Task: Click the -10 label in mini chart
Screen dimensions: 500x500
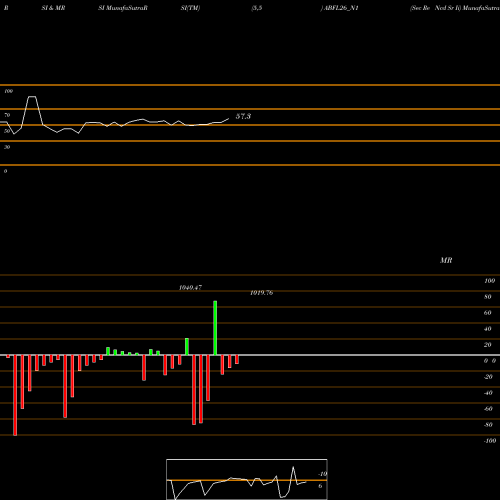Action: [322, 474]
